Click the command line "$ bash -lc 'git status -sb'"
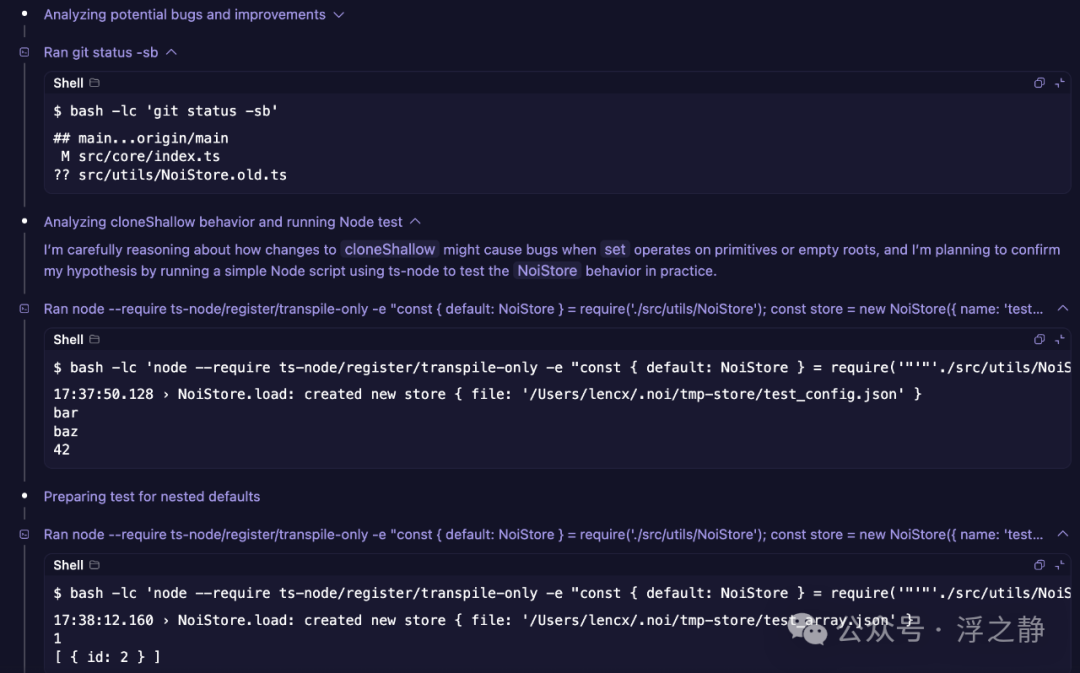 tap(165, 111)
